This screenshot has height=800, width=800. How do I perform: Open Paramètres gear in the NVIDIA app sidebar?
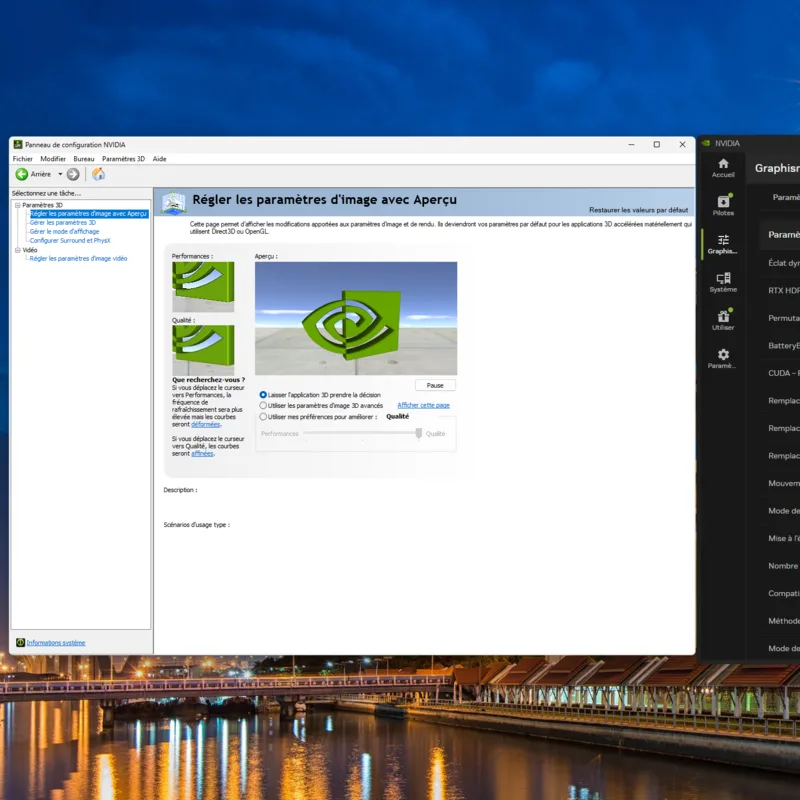(x=723, y=359)
